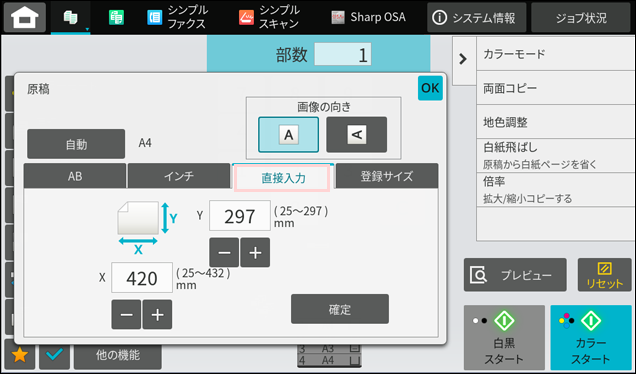636x374 pixels.
Task: Open the copy mode icon
Action: (71, 17)
